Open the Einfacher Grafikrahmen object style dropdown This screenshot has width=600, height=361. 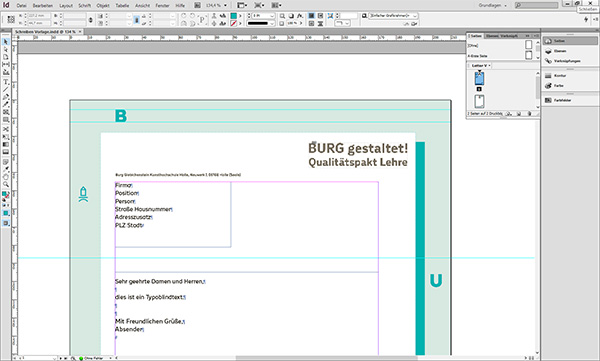pyautogui.click(x=393, y=16)
